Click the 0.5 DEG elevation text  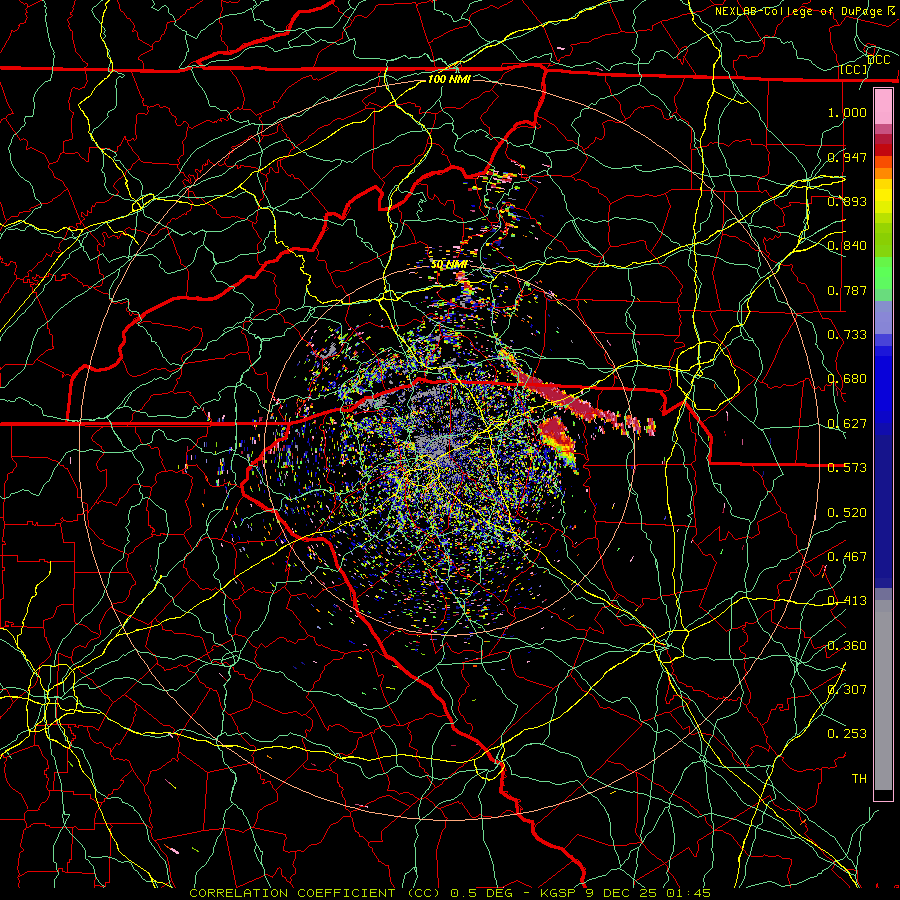click(482, 893)
